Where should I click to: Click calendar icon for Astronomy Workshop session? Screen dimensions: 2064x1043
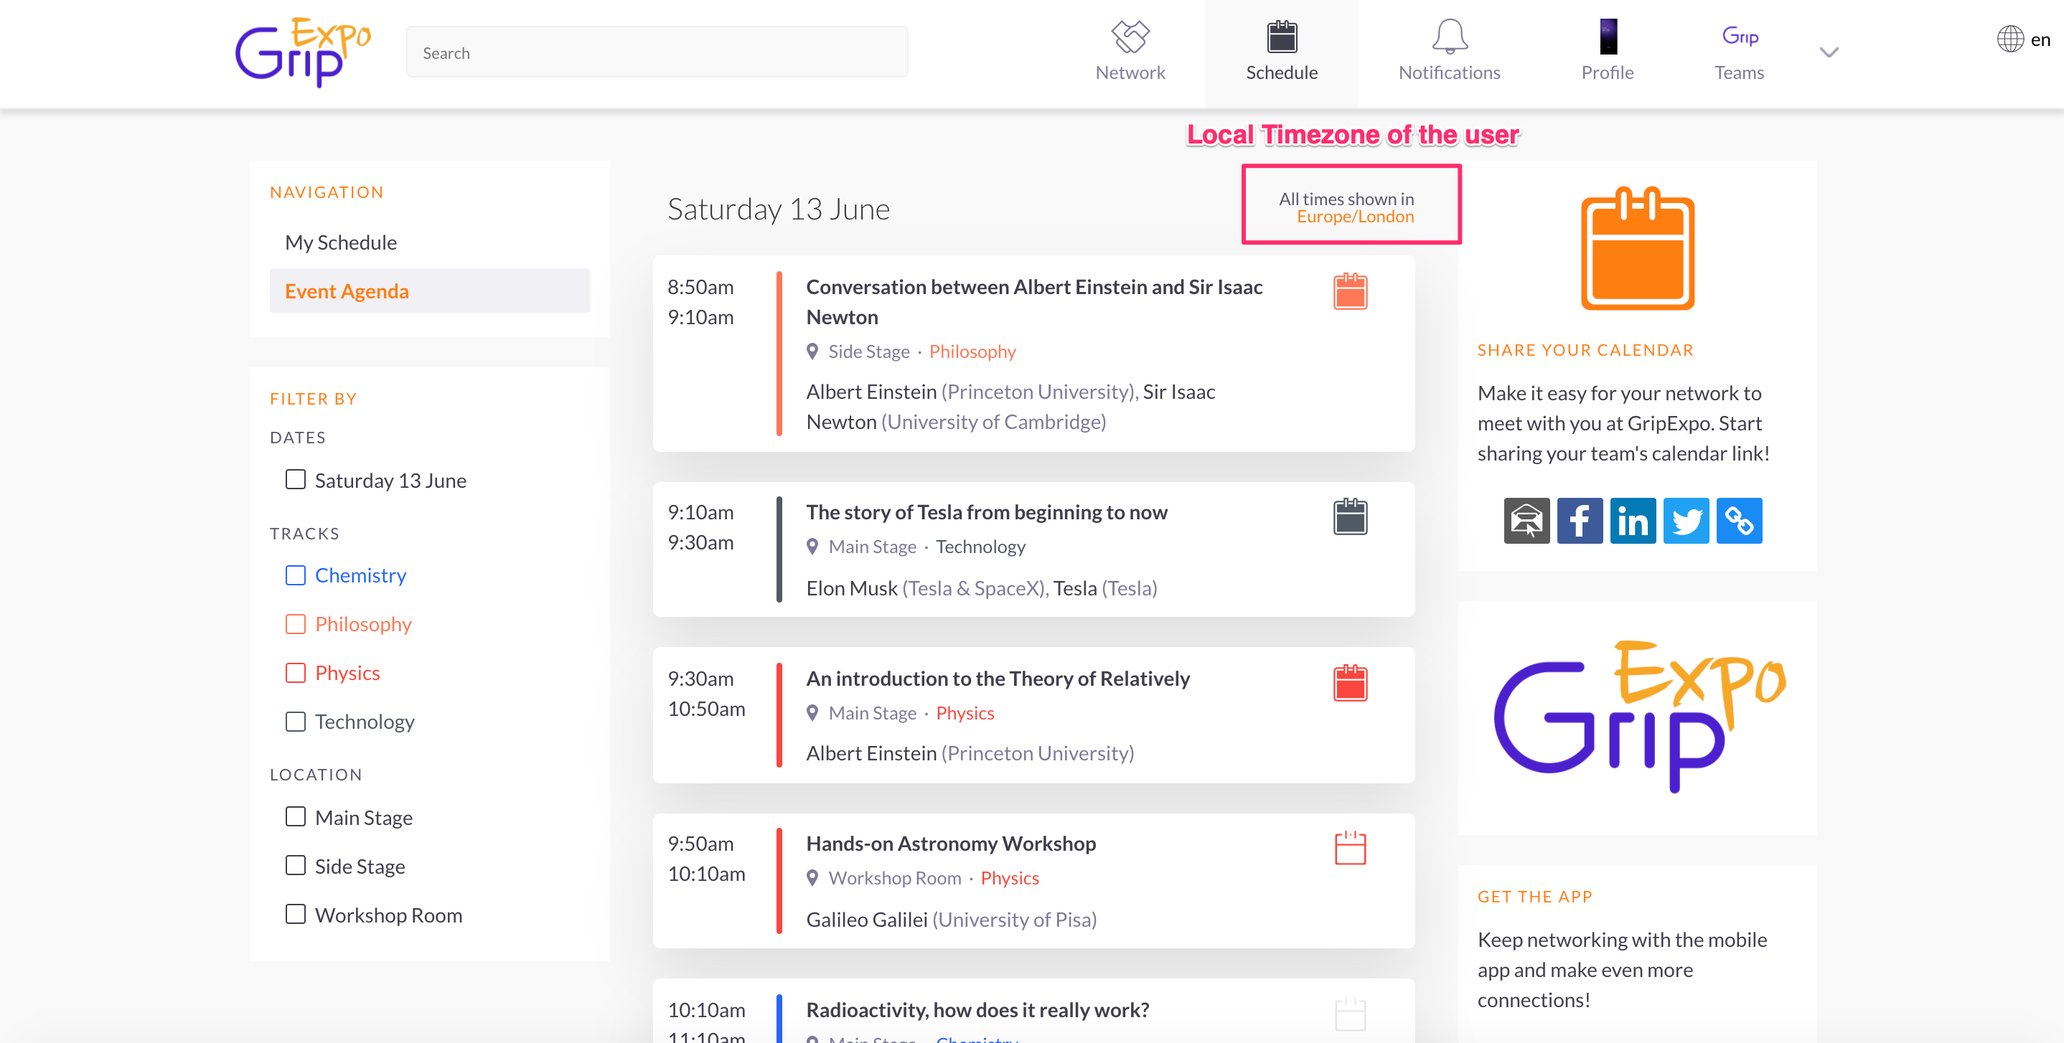click(1349, 848)
